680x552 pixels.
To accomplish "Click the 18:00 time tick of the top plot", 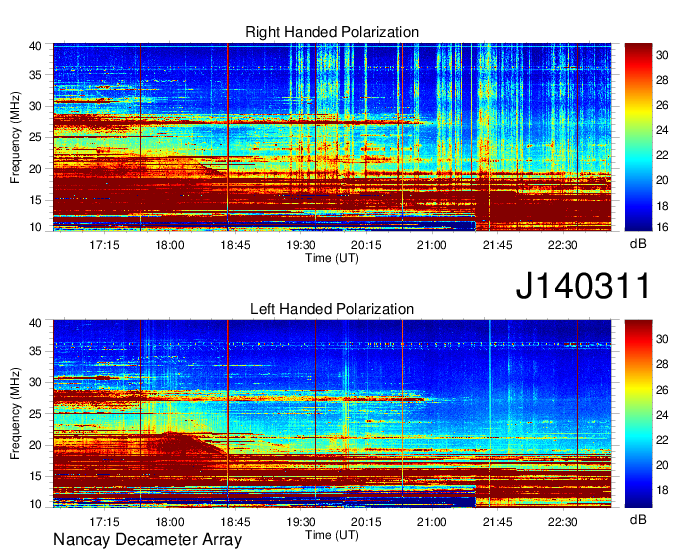I will click(170, 245).
